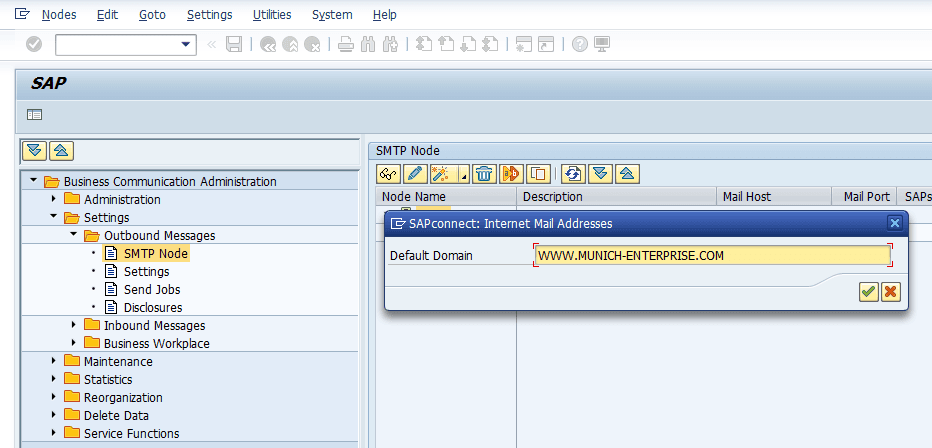Click the Save floppy disk icon
Screen dimensions: 932x448
(x=234, y=45)
